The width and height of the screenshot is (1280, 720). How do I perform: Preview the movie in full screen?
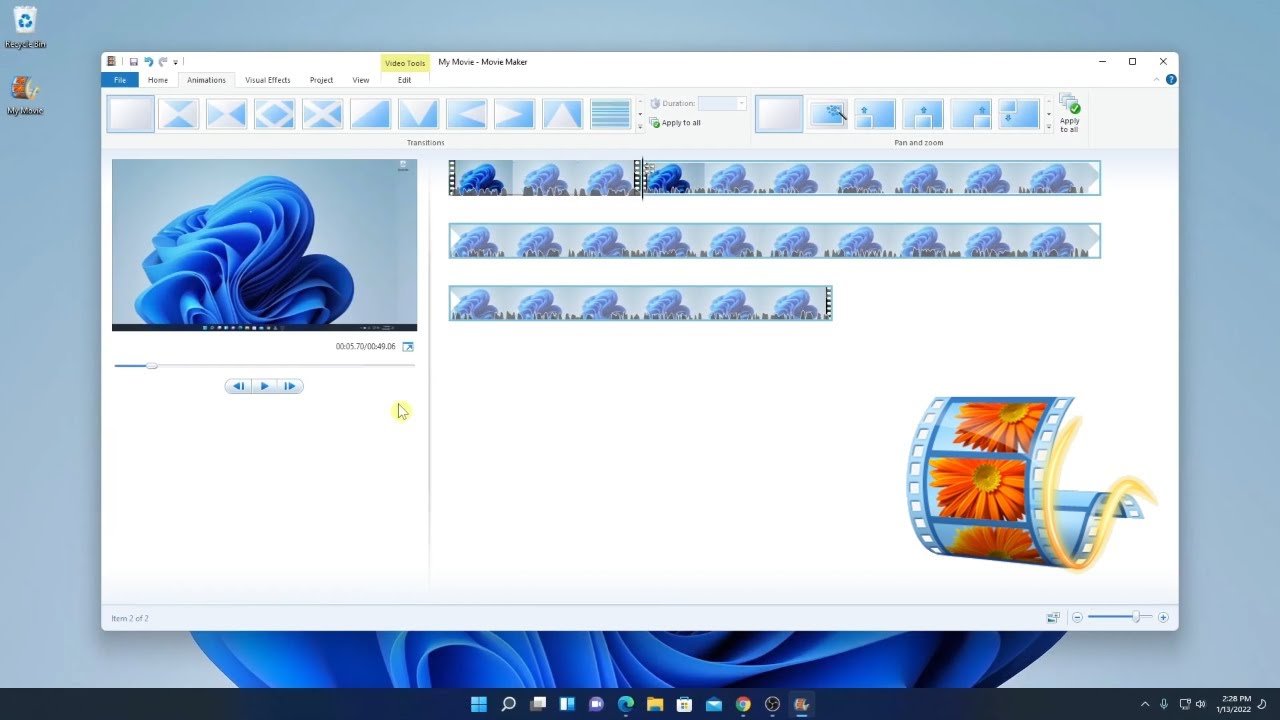[x=408, y=347]
